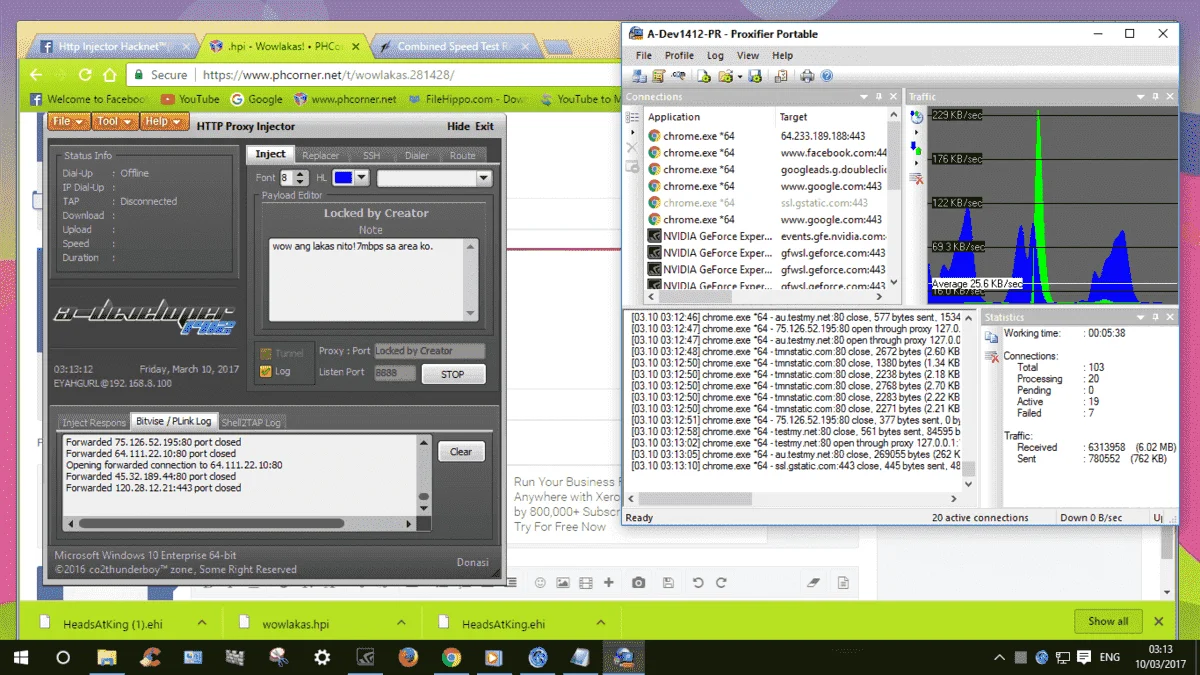Viewport: 1200px width, 675px height.
Task: Click the printer icon in Proxifier toolbar
Action: coord(807,76)
